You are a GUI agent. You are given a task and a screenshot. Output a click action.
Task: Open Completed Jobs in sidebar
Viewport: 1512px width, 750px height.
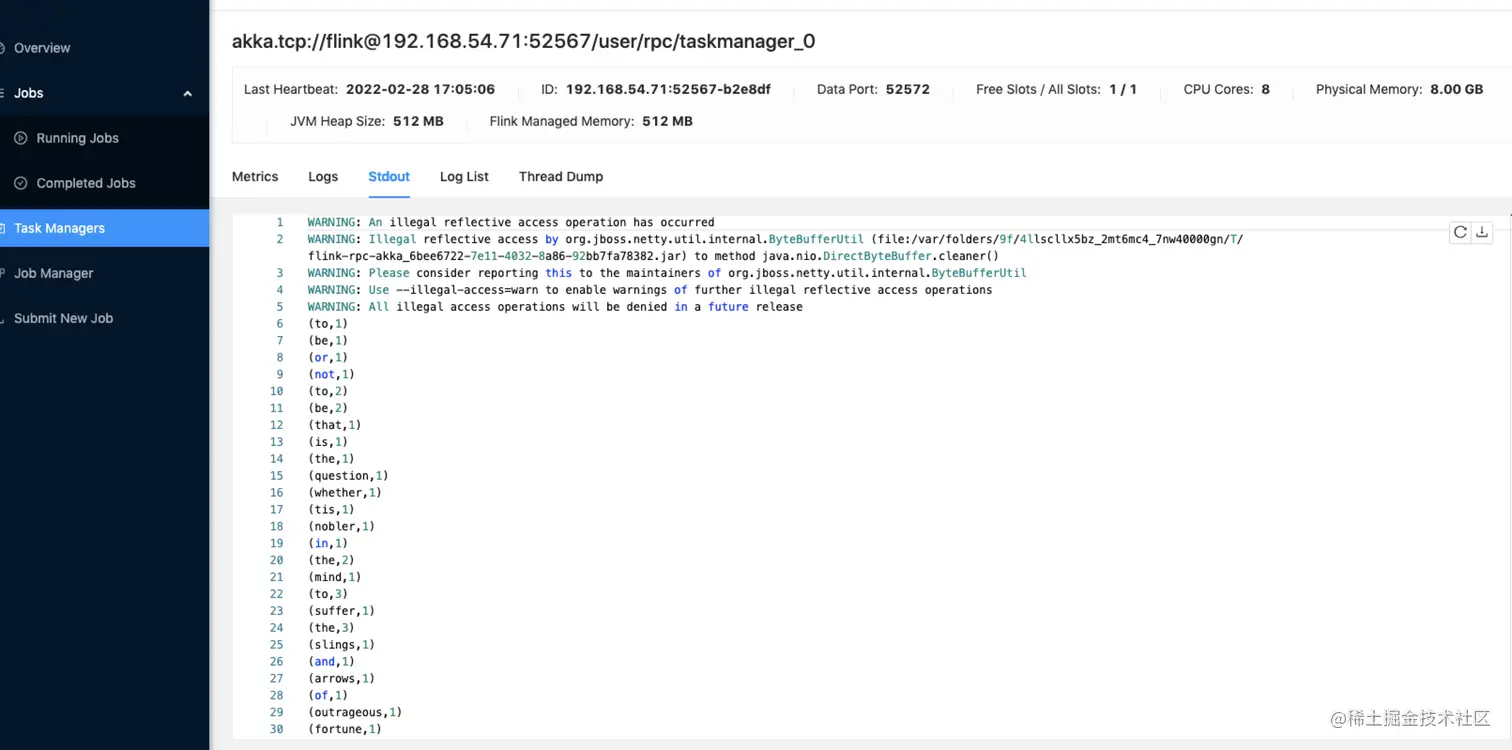coord(86,183)
